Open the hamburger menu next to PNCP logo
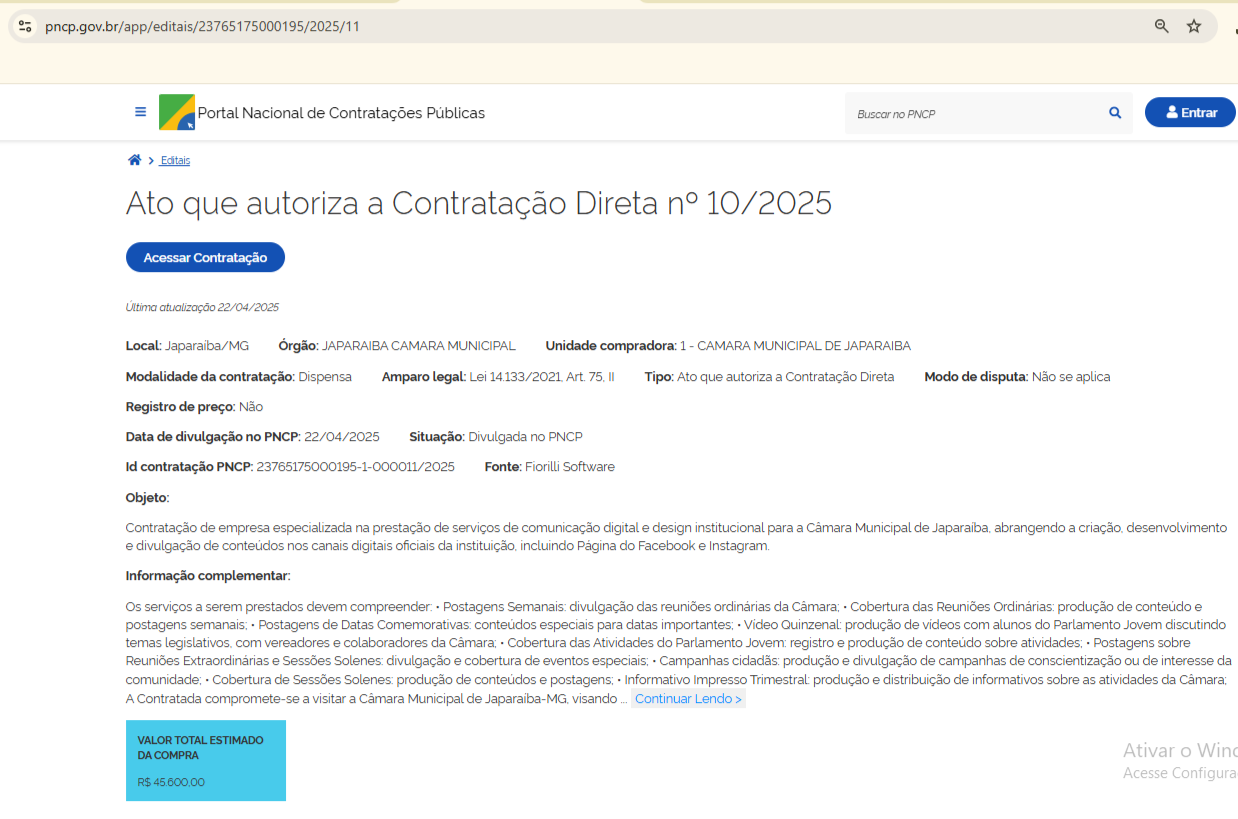Viewport: 1238px width, 819px height. [140, 112]
